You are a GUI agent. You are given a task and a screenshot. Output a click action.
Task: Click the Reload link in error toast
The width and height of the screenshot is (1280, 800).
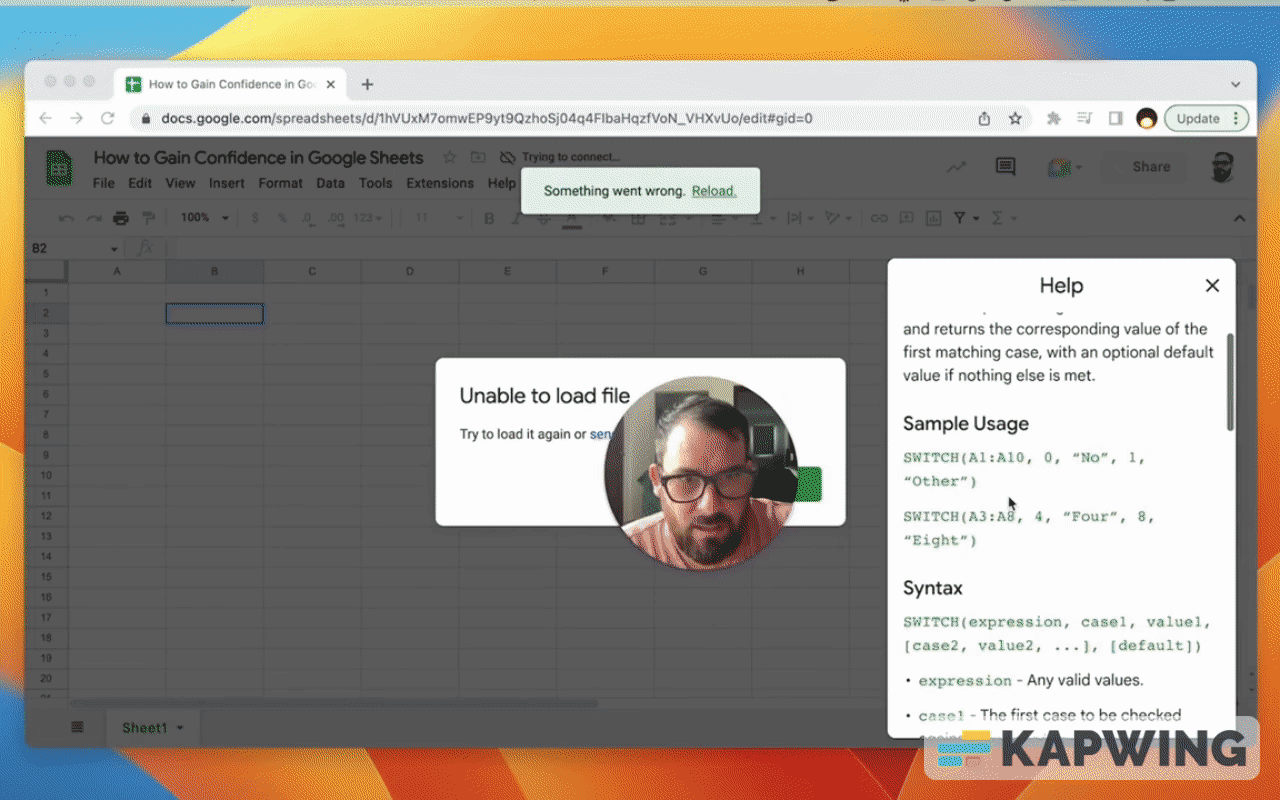pyautogui.click(x=714, y=191)
